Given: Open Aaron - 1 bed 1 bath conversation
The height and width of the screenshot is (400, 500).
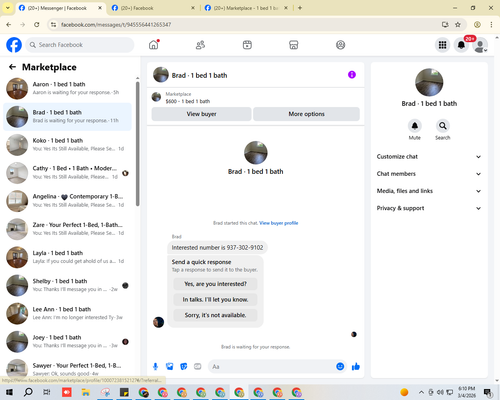Looking at the screenshot, I should coord(67,89).
